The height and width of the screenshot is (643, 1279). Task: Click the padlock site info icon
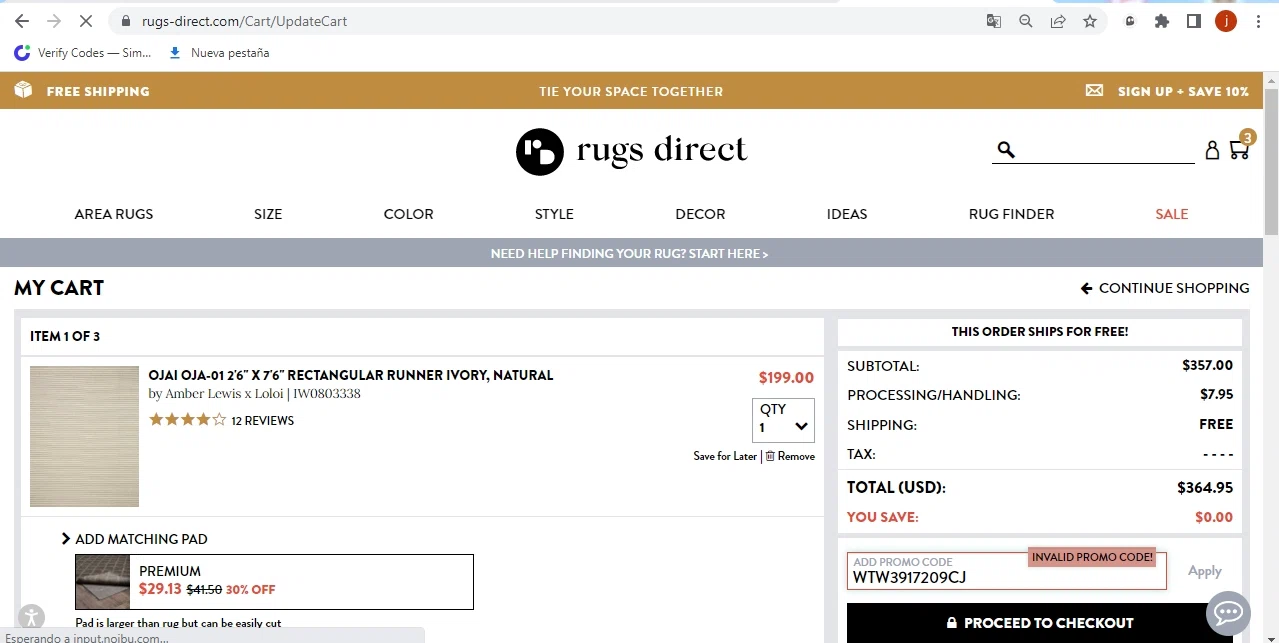pos(125,21)
